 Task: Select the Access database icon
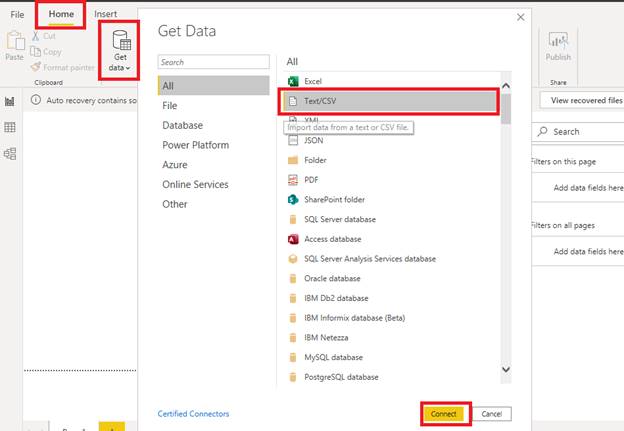293,239
